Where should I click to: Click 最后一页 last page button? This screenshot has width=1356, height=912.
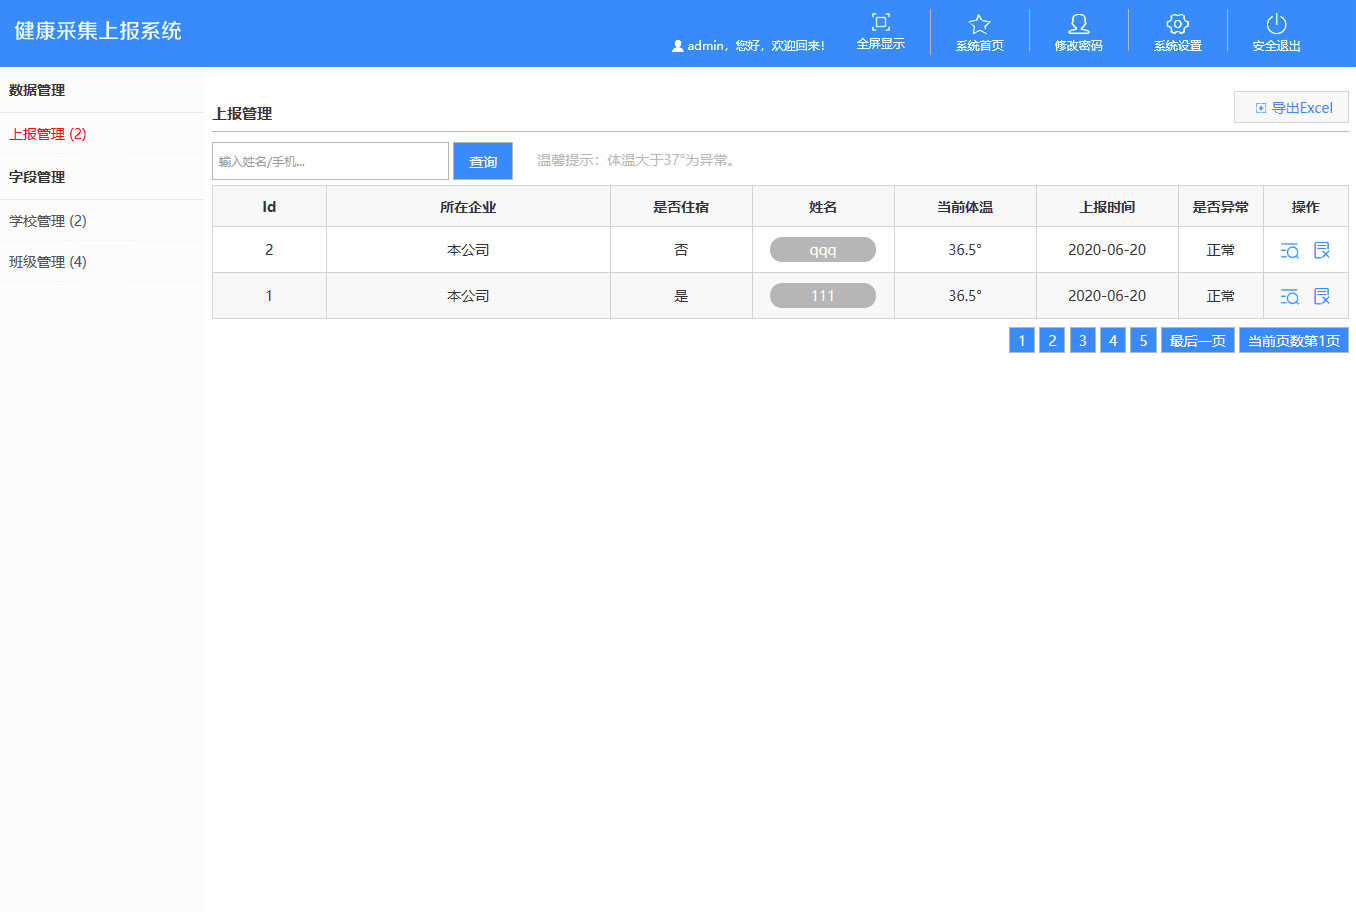click(1197, 341)
